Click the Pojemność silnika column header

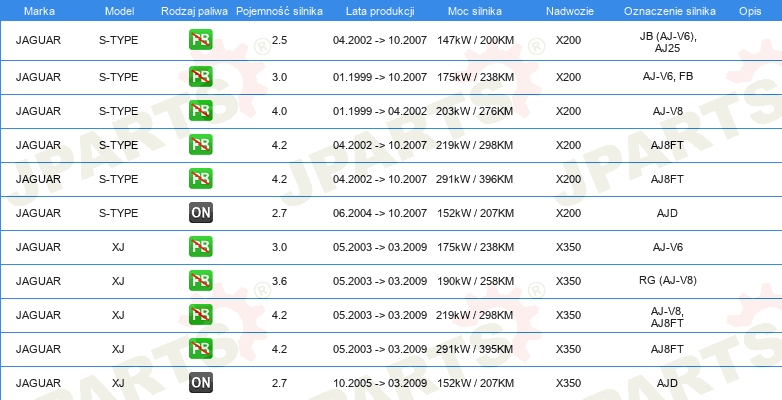[x=279, y=11]
